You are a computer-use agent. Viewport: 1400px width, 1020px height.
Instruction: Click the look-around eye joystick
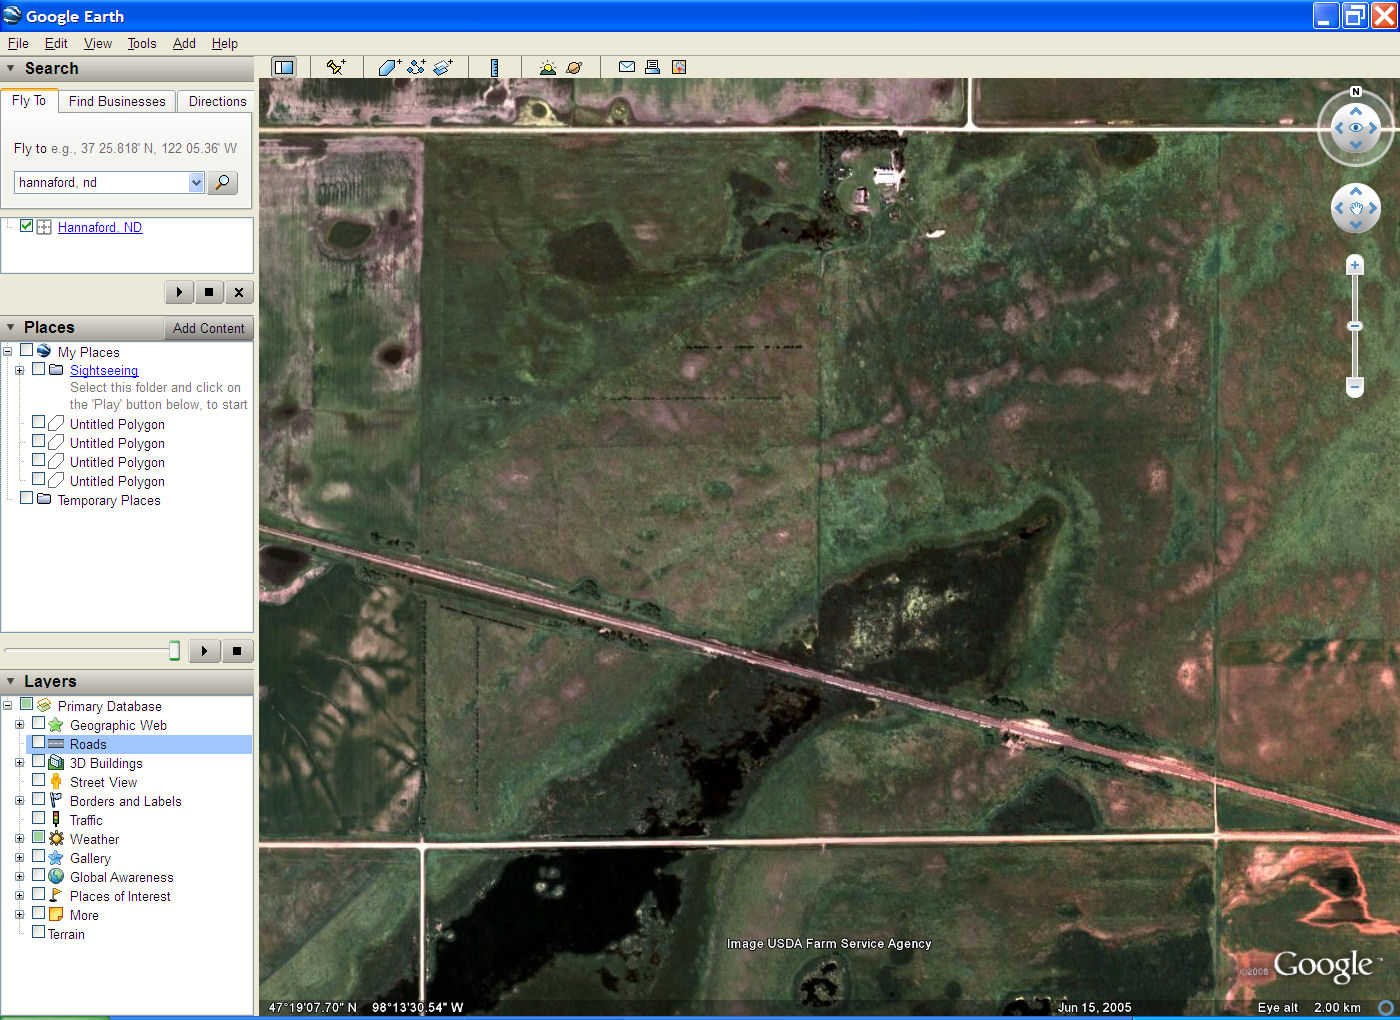point(1356,128)
